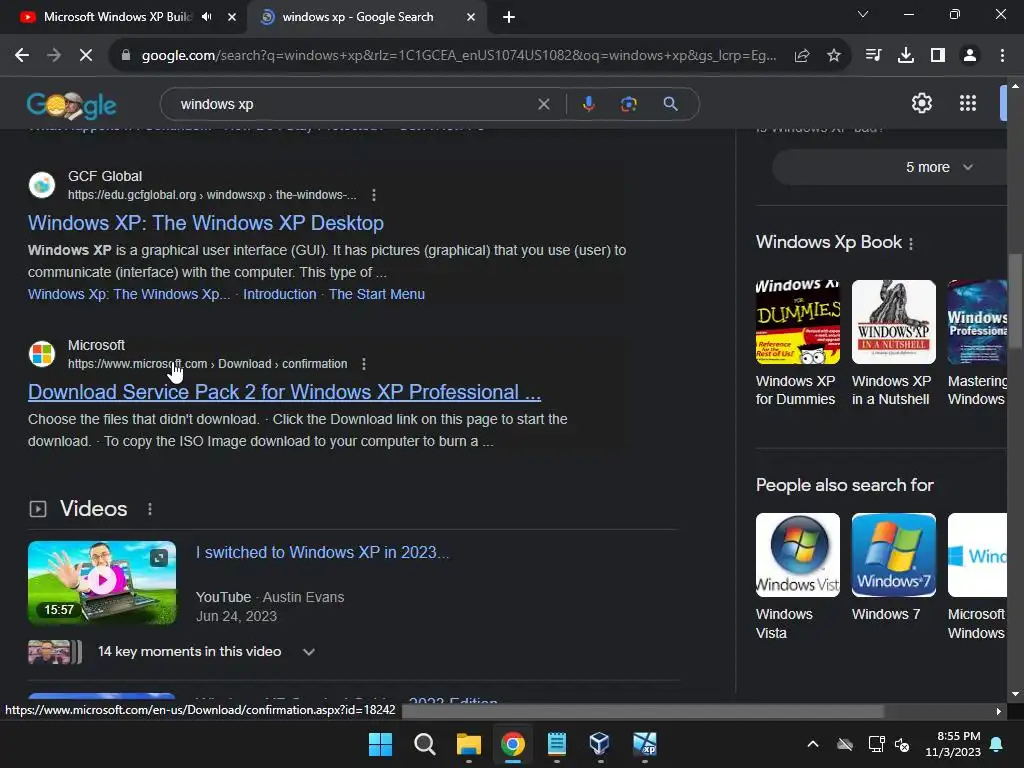Toggle the Chrome side panel
This screenshot has height=768, width=1024.
[938, 56]
